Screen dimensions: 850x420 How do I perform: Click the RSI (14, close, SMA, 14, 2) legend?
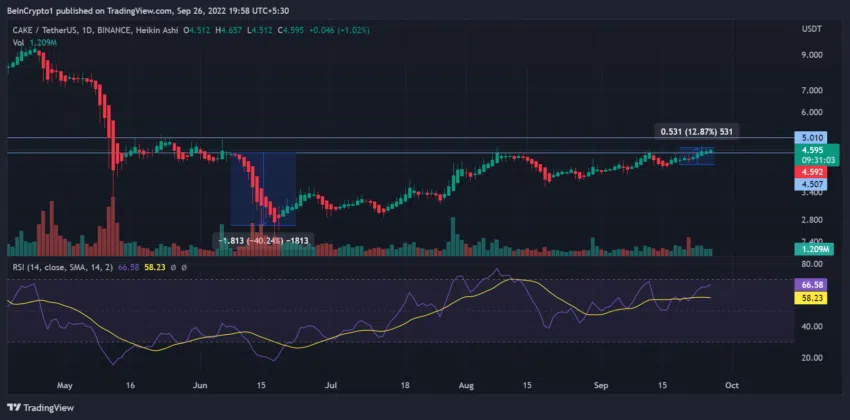pos(80,267)
